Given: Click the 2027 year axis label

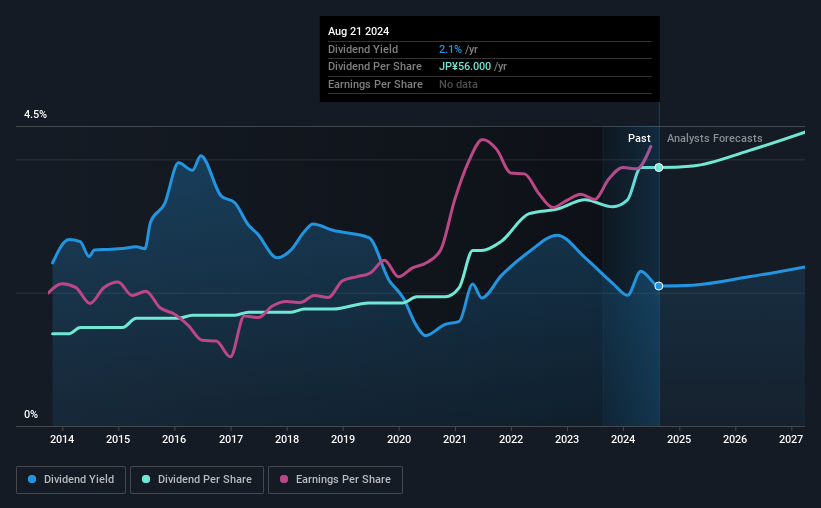Looking at the screenshot, I should pos(791,439).
